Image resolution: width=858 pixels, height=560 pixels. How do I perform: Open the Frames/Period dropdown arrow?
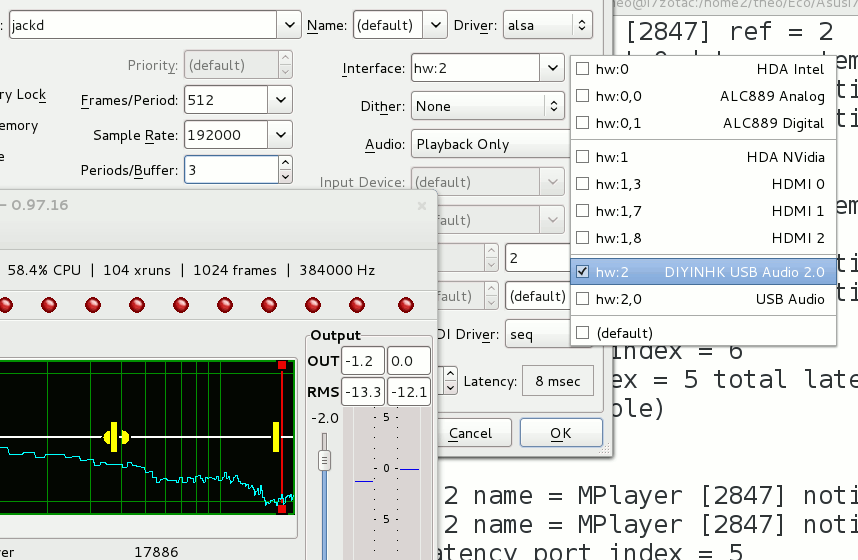(x=281, y=100)
